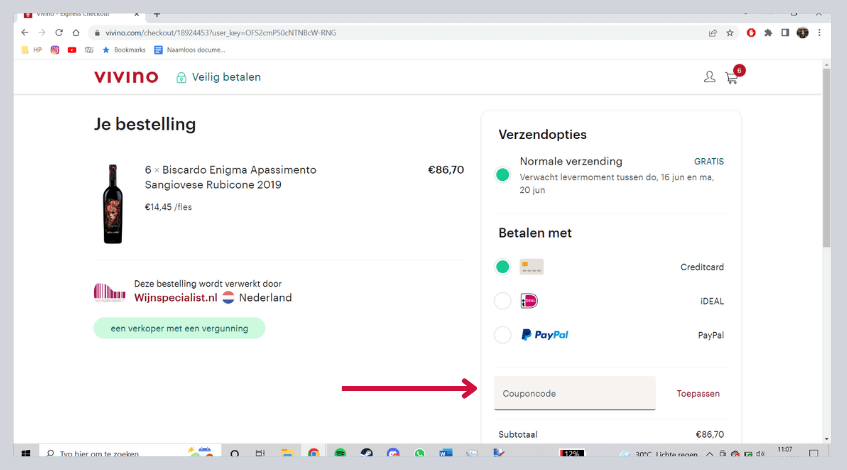
Task: Click the Couponcode input field
Action: click(575, 393)
